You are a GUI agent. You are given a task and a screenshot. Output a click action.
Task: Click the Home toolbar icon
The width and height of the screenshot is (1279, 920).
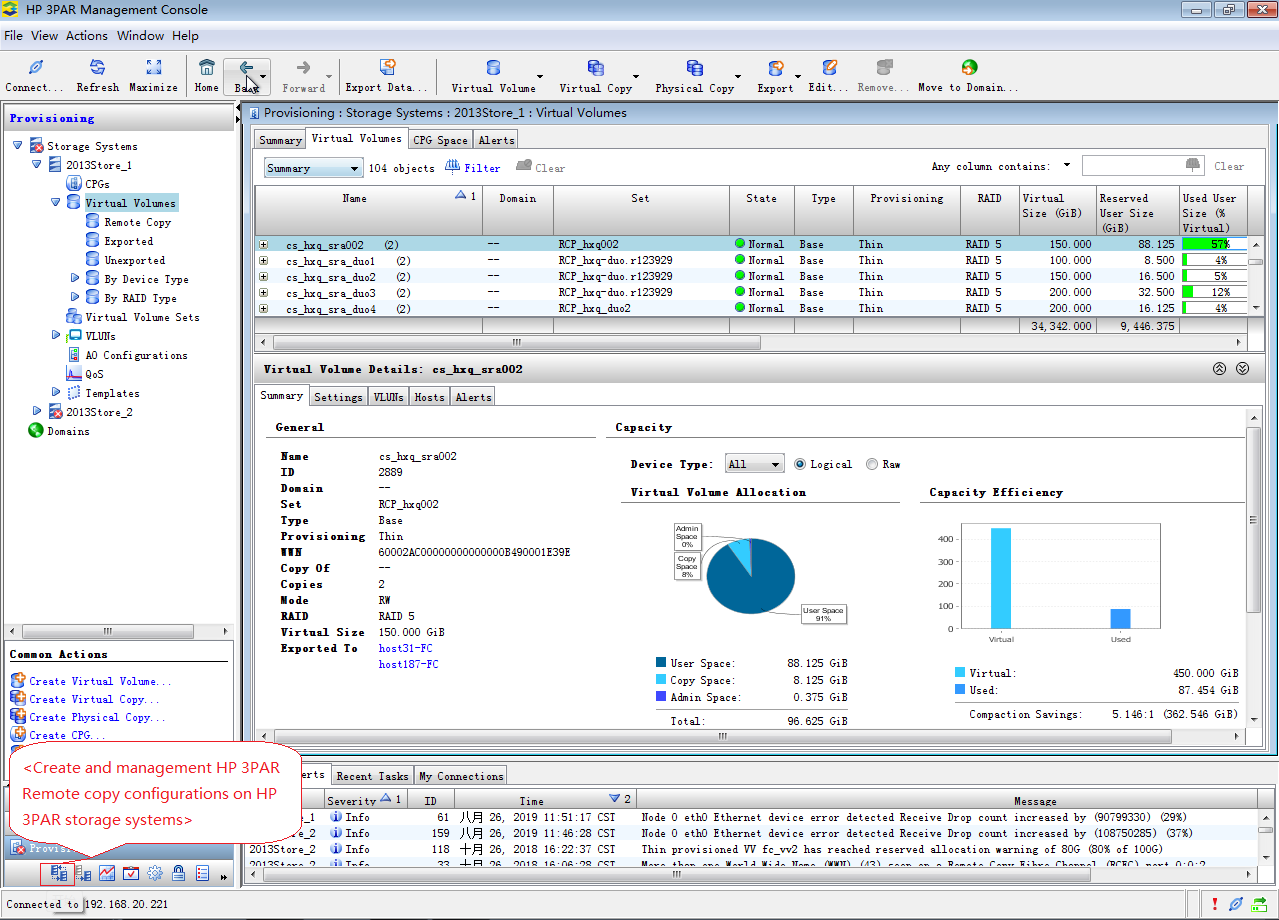pyautogui.click(x=206, y=68)
